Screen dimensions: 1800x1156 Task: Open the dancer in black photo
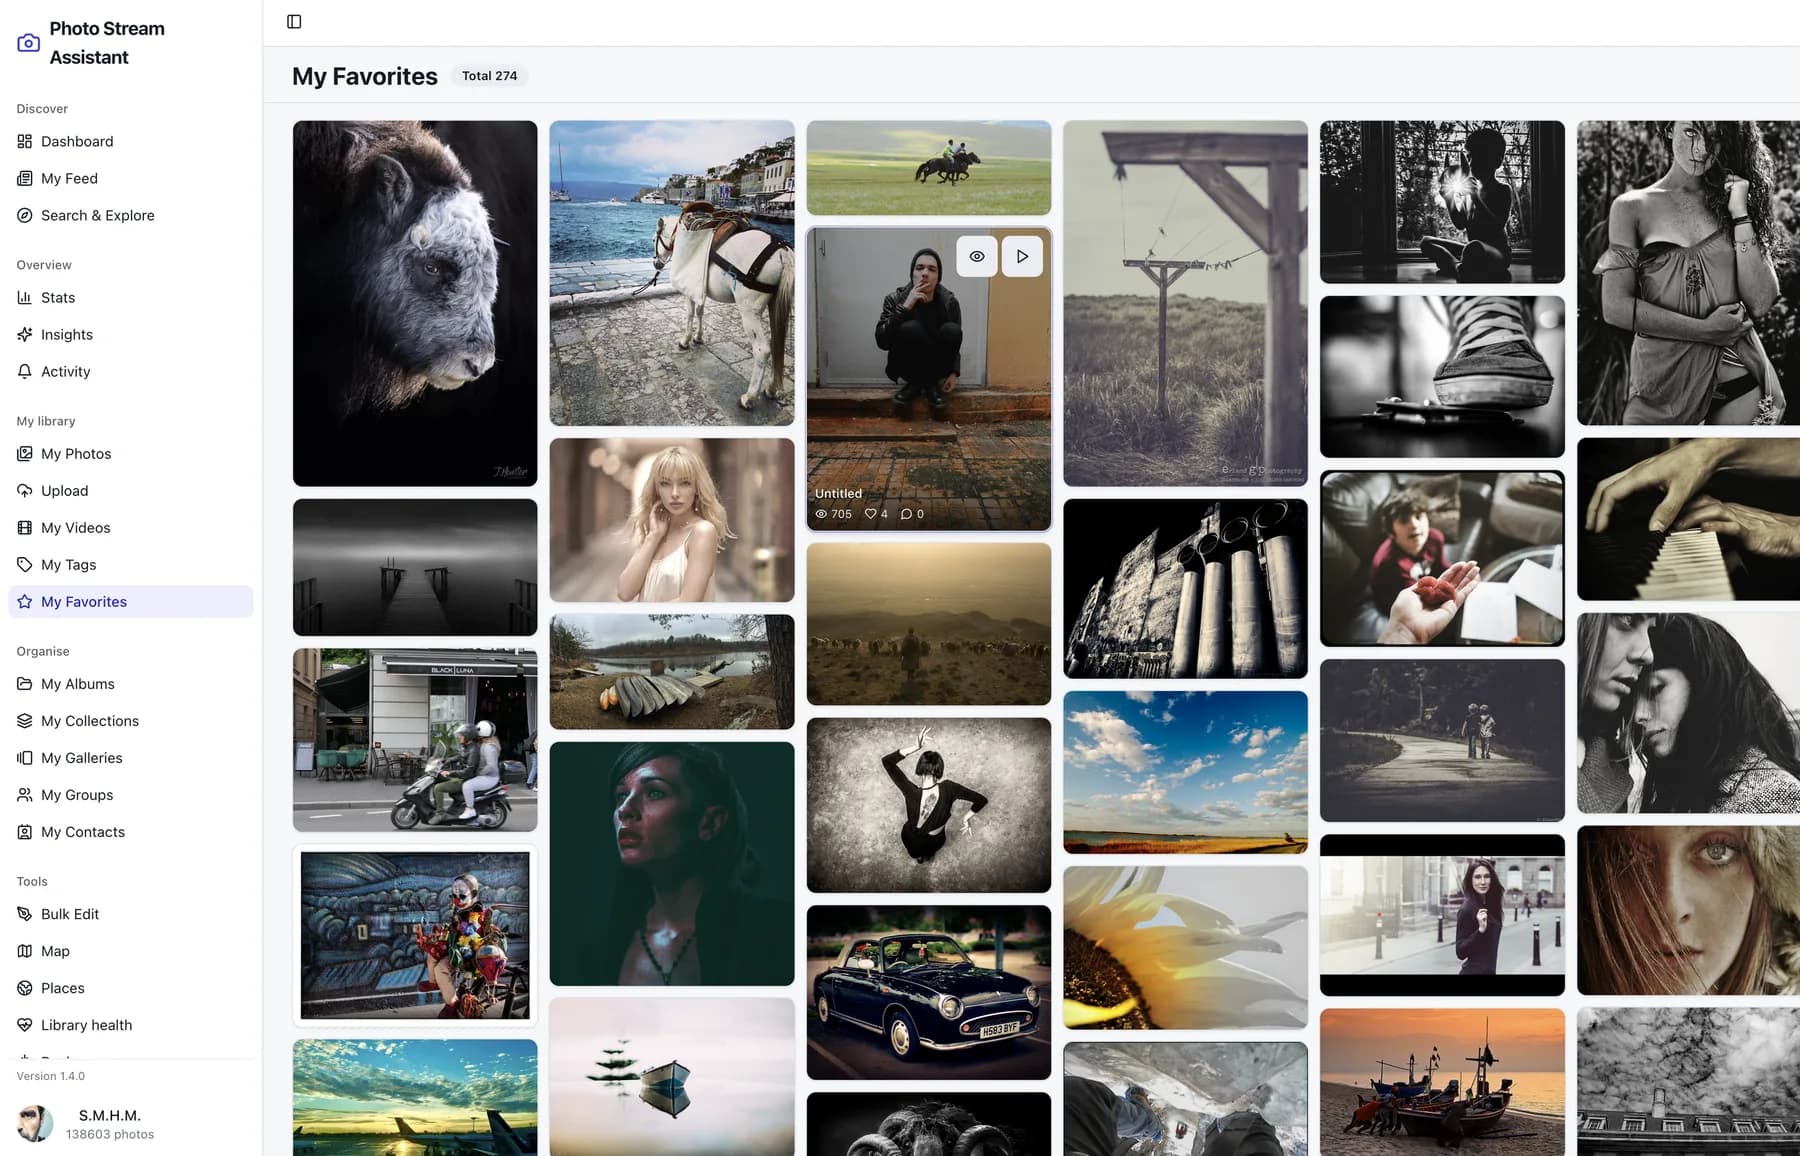point(929,805)
